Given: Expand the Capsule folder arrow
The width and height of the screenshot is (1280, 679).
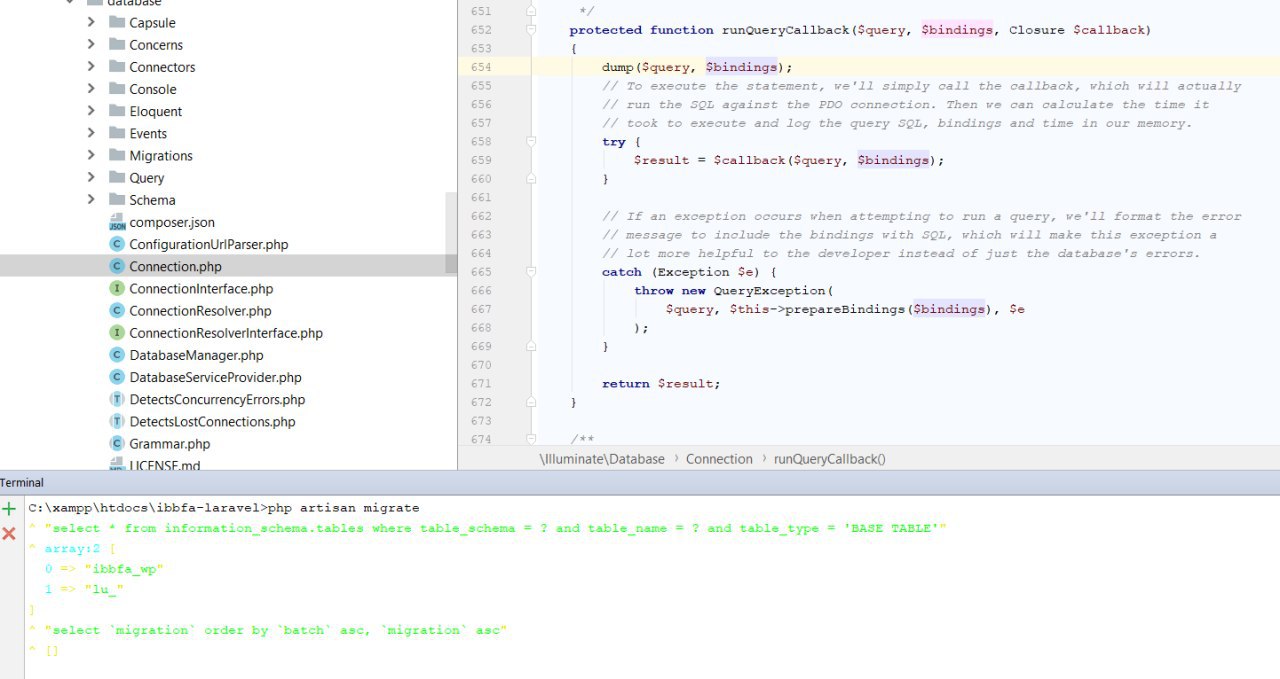Looking at the screenshot, I should pos(91,22).
